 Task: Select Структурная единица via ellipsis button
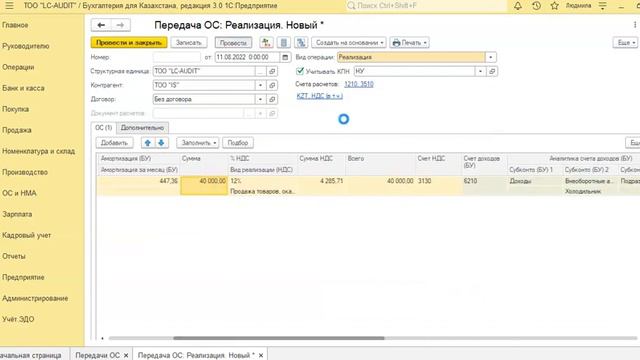pyautogui.click(x=260, y=71)
